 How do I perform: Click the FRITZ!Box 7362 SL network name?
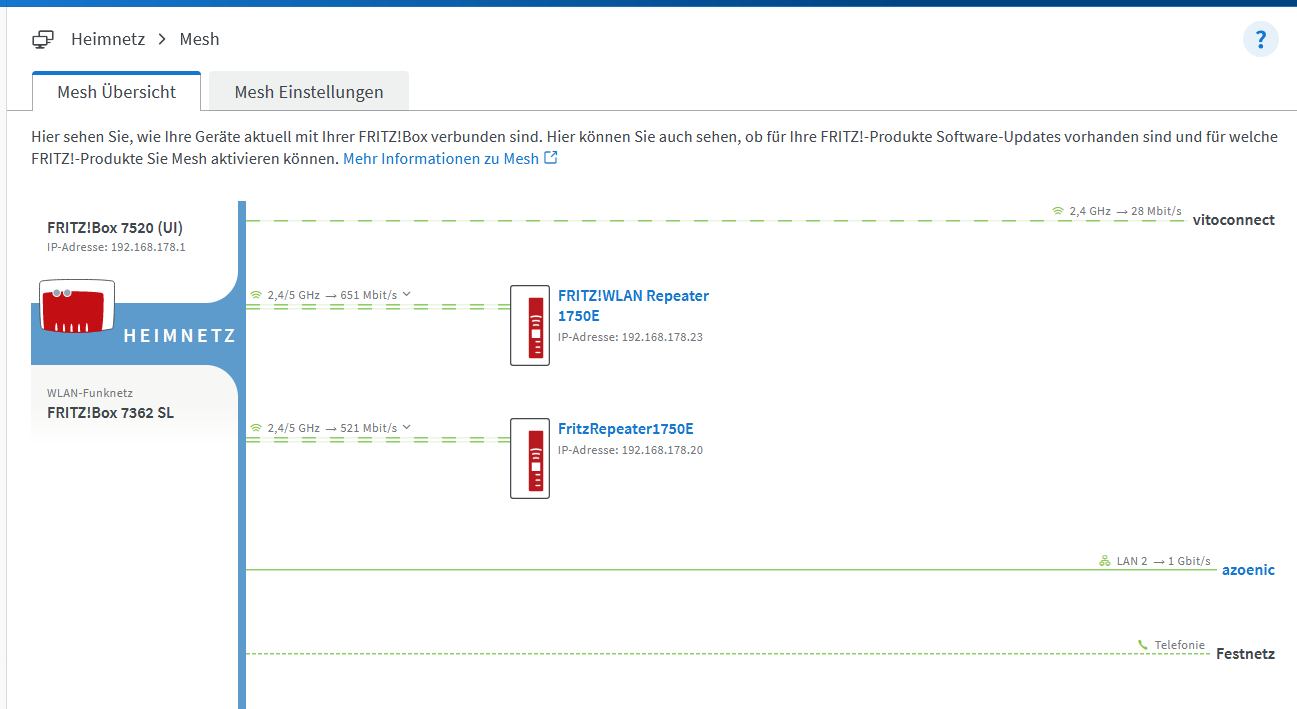[110, 412]
